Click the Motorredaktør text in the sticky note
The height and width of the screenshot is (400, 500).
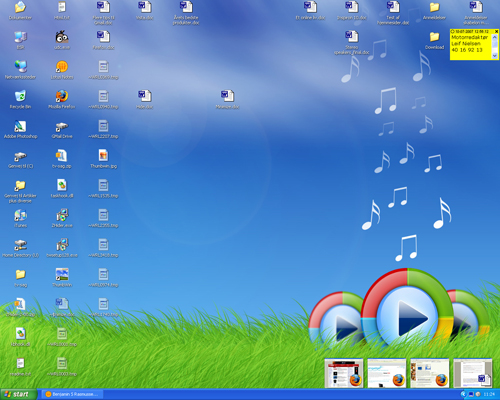click(x=469, y=37)
